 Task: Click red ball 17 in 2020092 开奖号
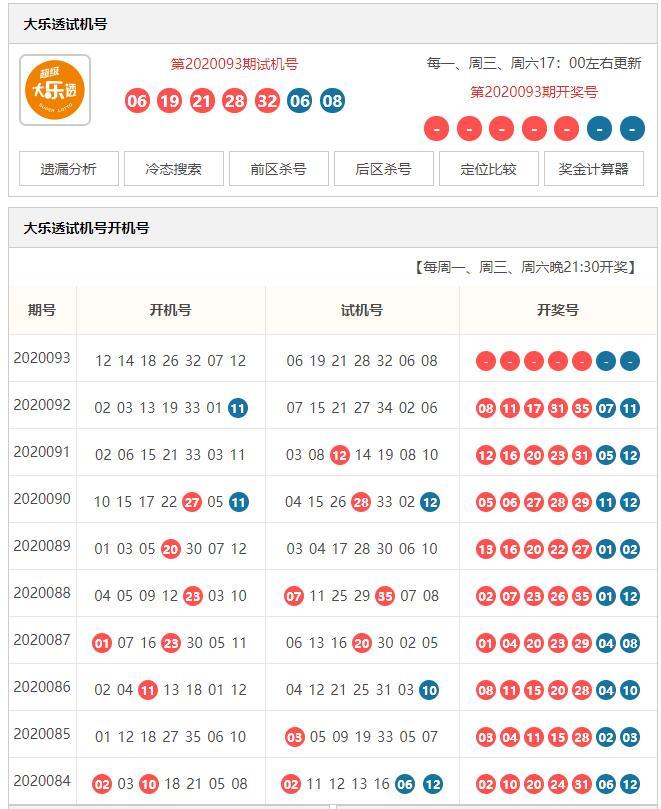[534, 409]
